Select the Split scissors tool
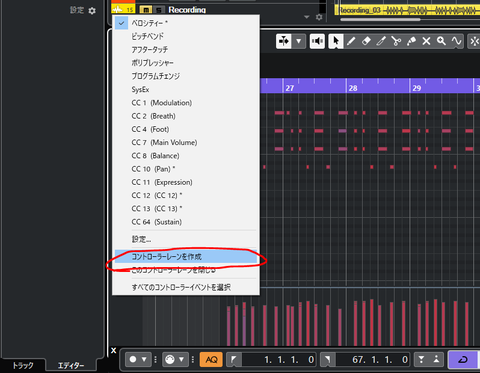 coord(396,41)
